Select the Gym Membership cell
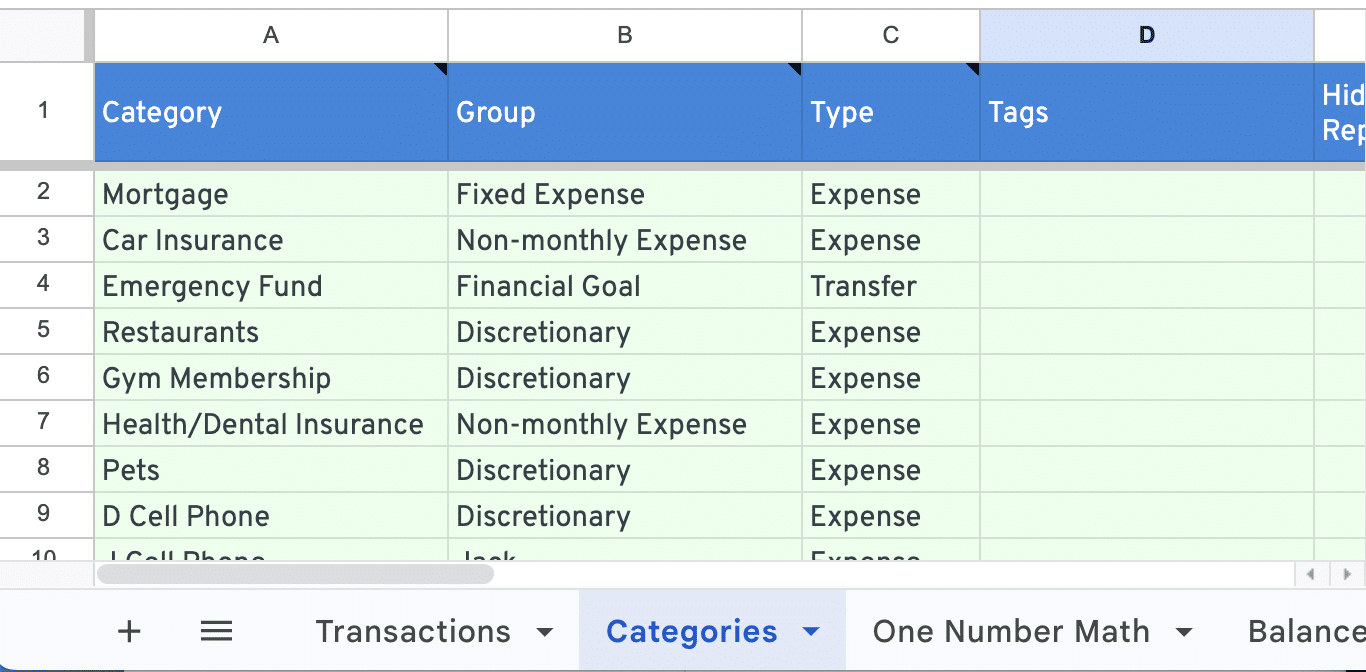Viewport: 1366px width, 672px height. pos(271,378)
